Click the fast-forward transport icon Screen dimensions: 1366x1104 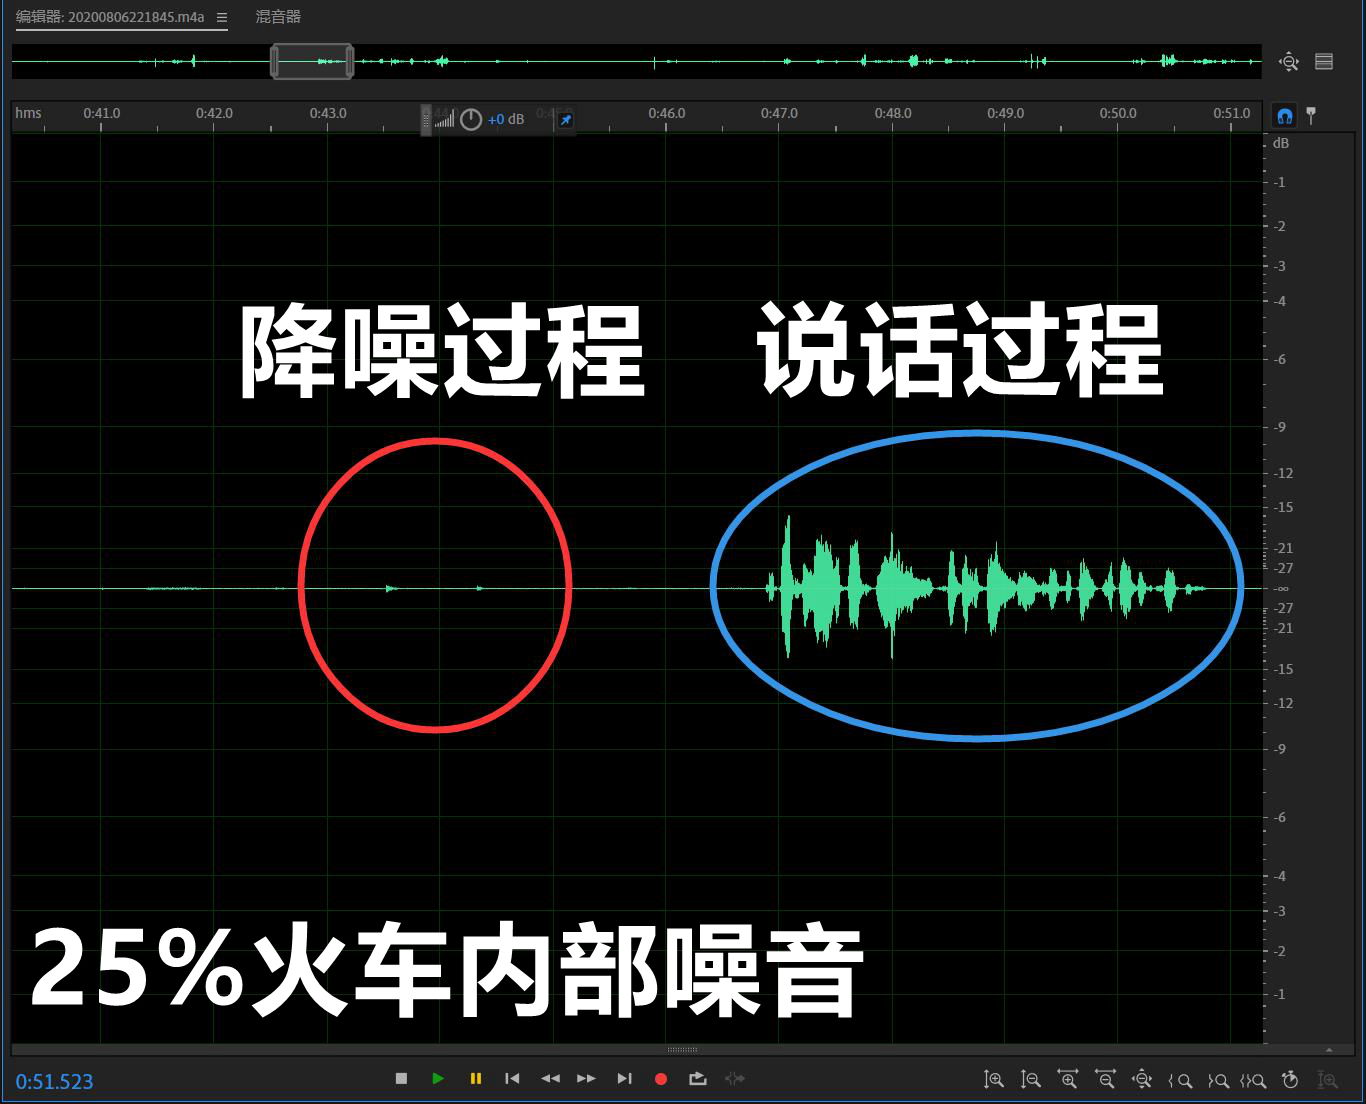click(587, 1078)
